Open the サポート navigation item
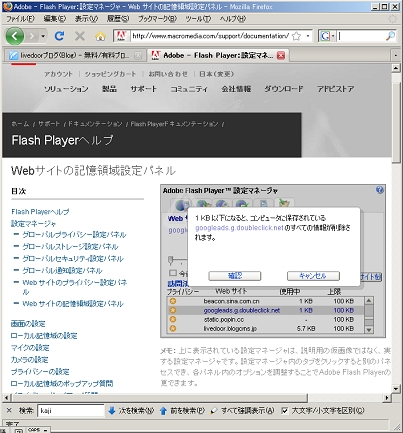The width and height of the screenshot is (403, 433). coord(143,89)
